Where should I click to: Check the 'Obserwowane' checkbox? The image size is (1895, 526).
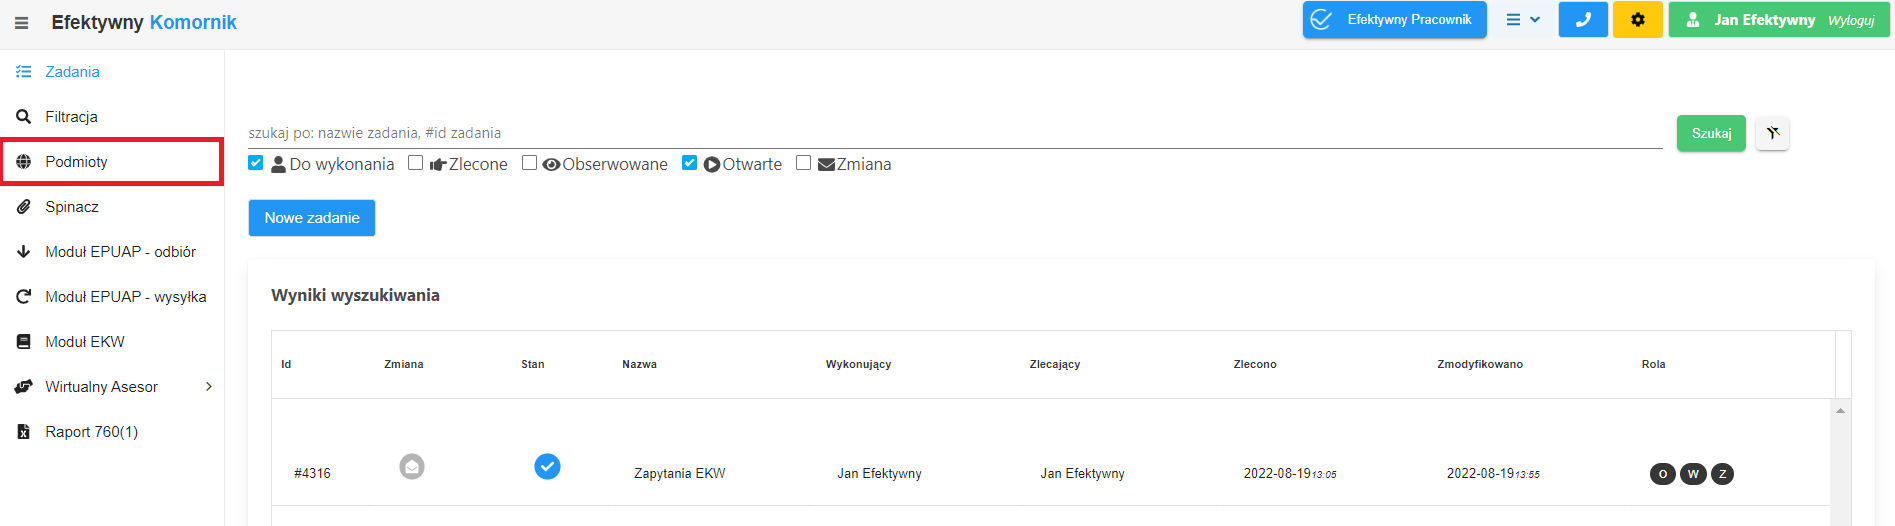(530, 163)
